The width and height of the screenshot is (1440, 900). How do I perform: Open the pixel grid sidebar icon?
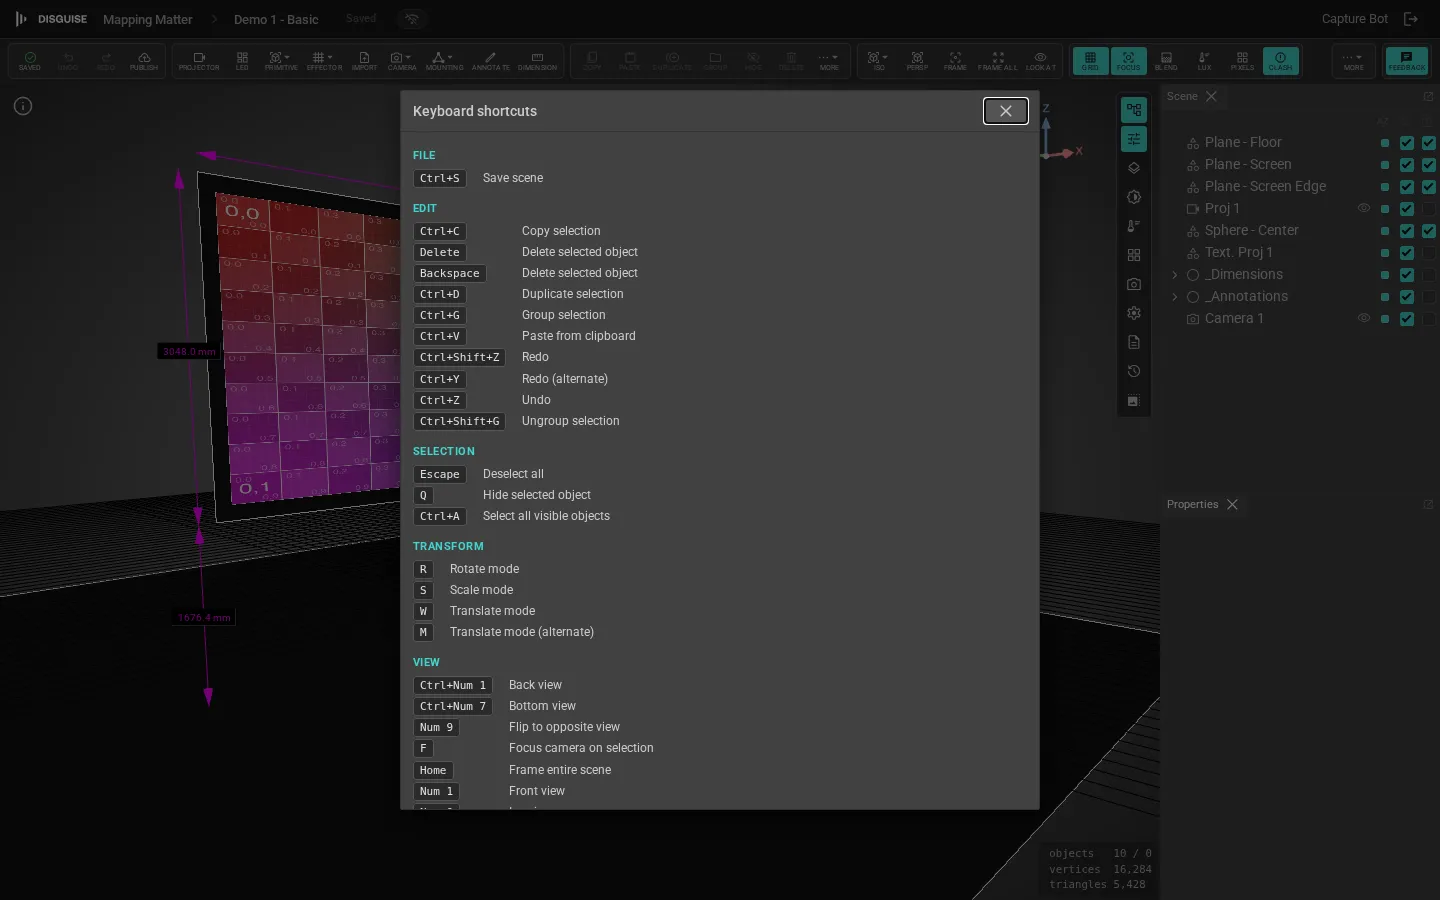pyautogui.click(x=1134, y=255)
